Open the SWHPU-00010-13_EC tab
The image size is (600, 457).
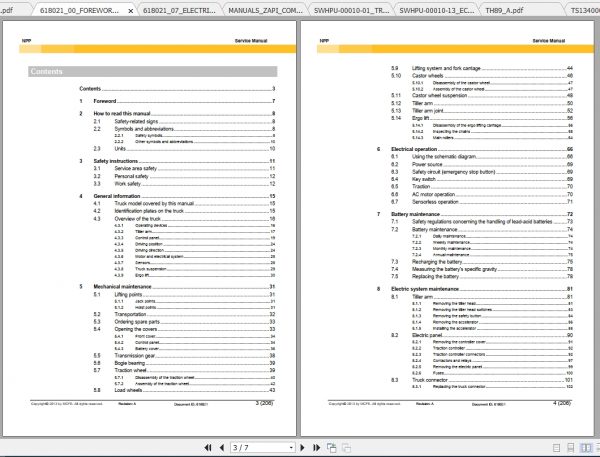[x=437, y=11]
